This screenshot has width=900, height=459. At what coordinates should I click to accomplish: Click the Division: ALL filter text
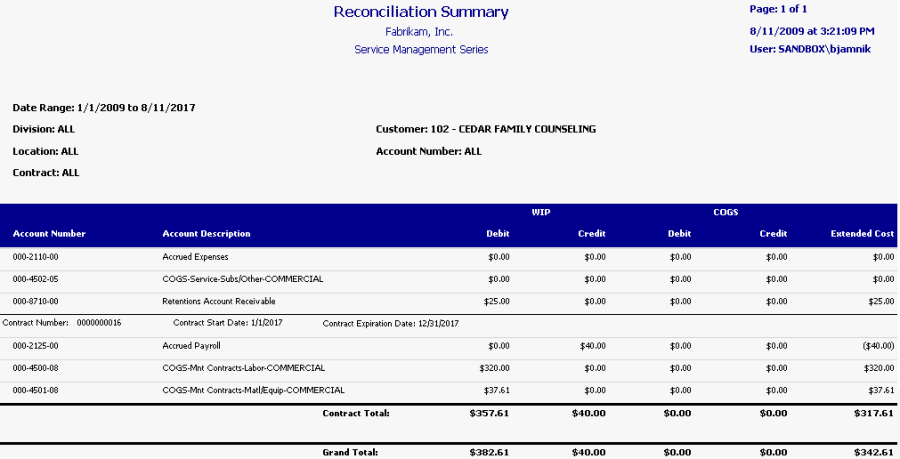point(43,129)
